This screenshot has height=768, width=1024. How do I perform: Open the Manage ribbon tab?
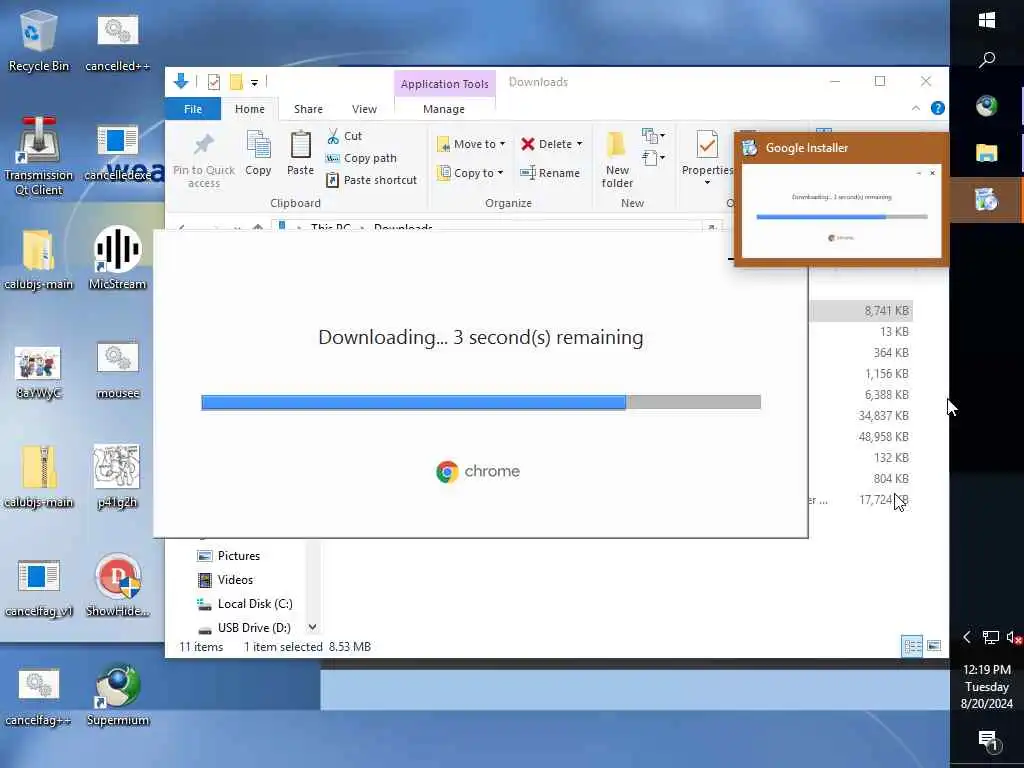(443, 109)
